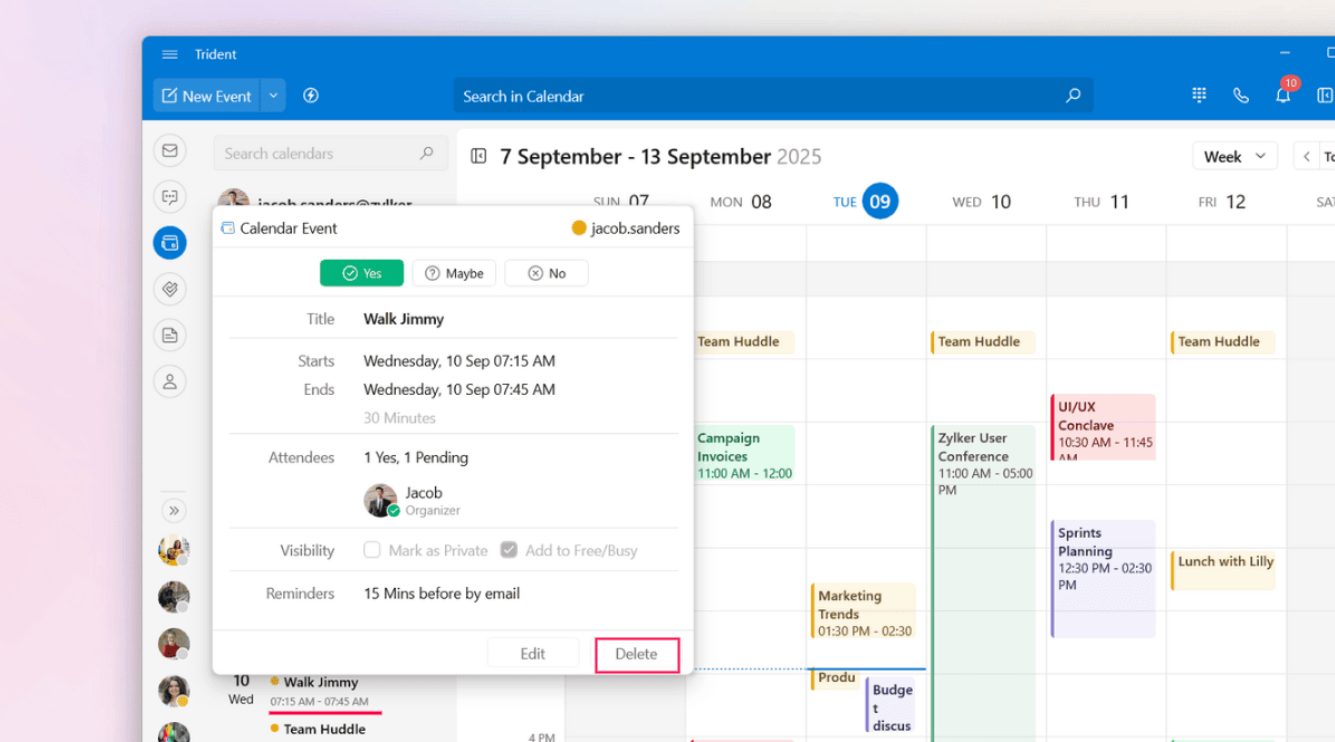Click the New Event button
The width and height of the screenshot is (1335, 742).
(206, 96)
